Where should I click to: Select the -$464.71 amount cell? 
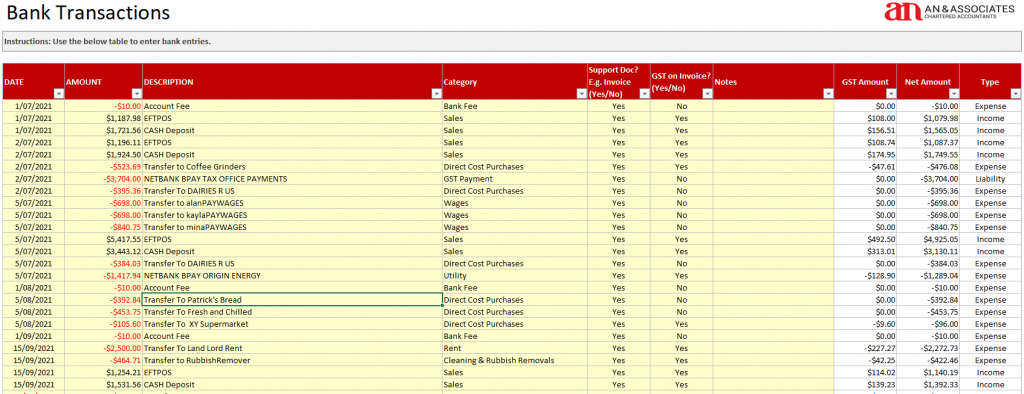point(103,360)
